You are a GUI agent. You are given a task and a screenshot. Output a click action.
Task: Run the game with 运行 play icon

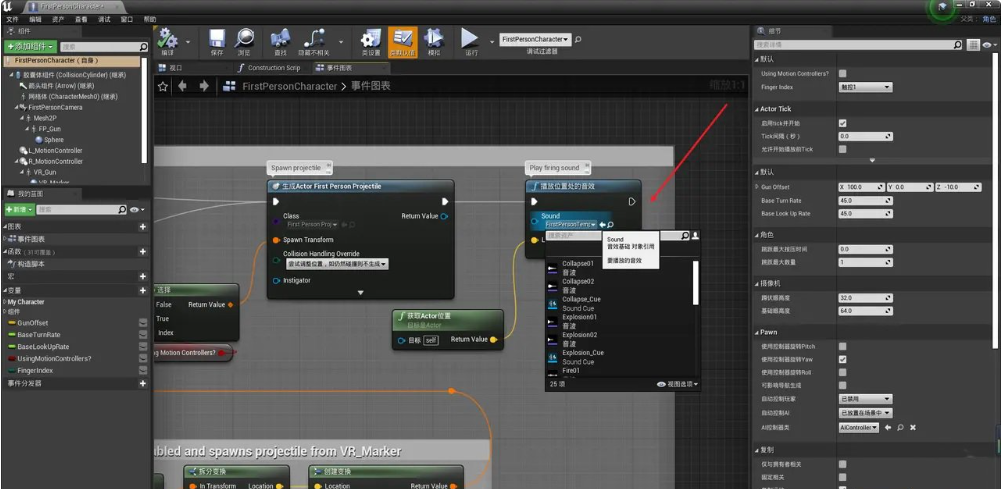coord(470,42)
